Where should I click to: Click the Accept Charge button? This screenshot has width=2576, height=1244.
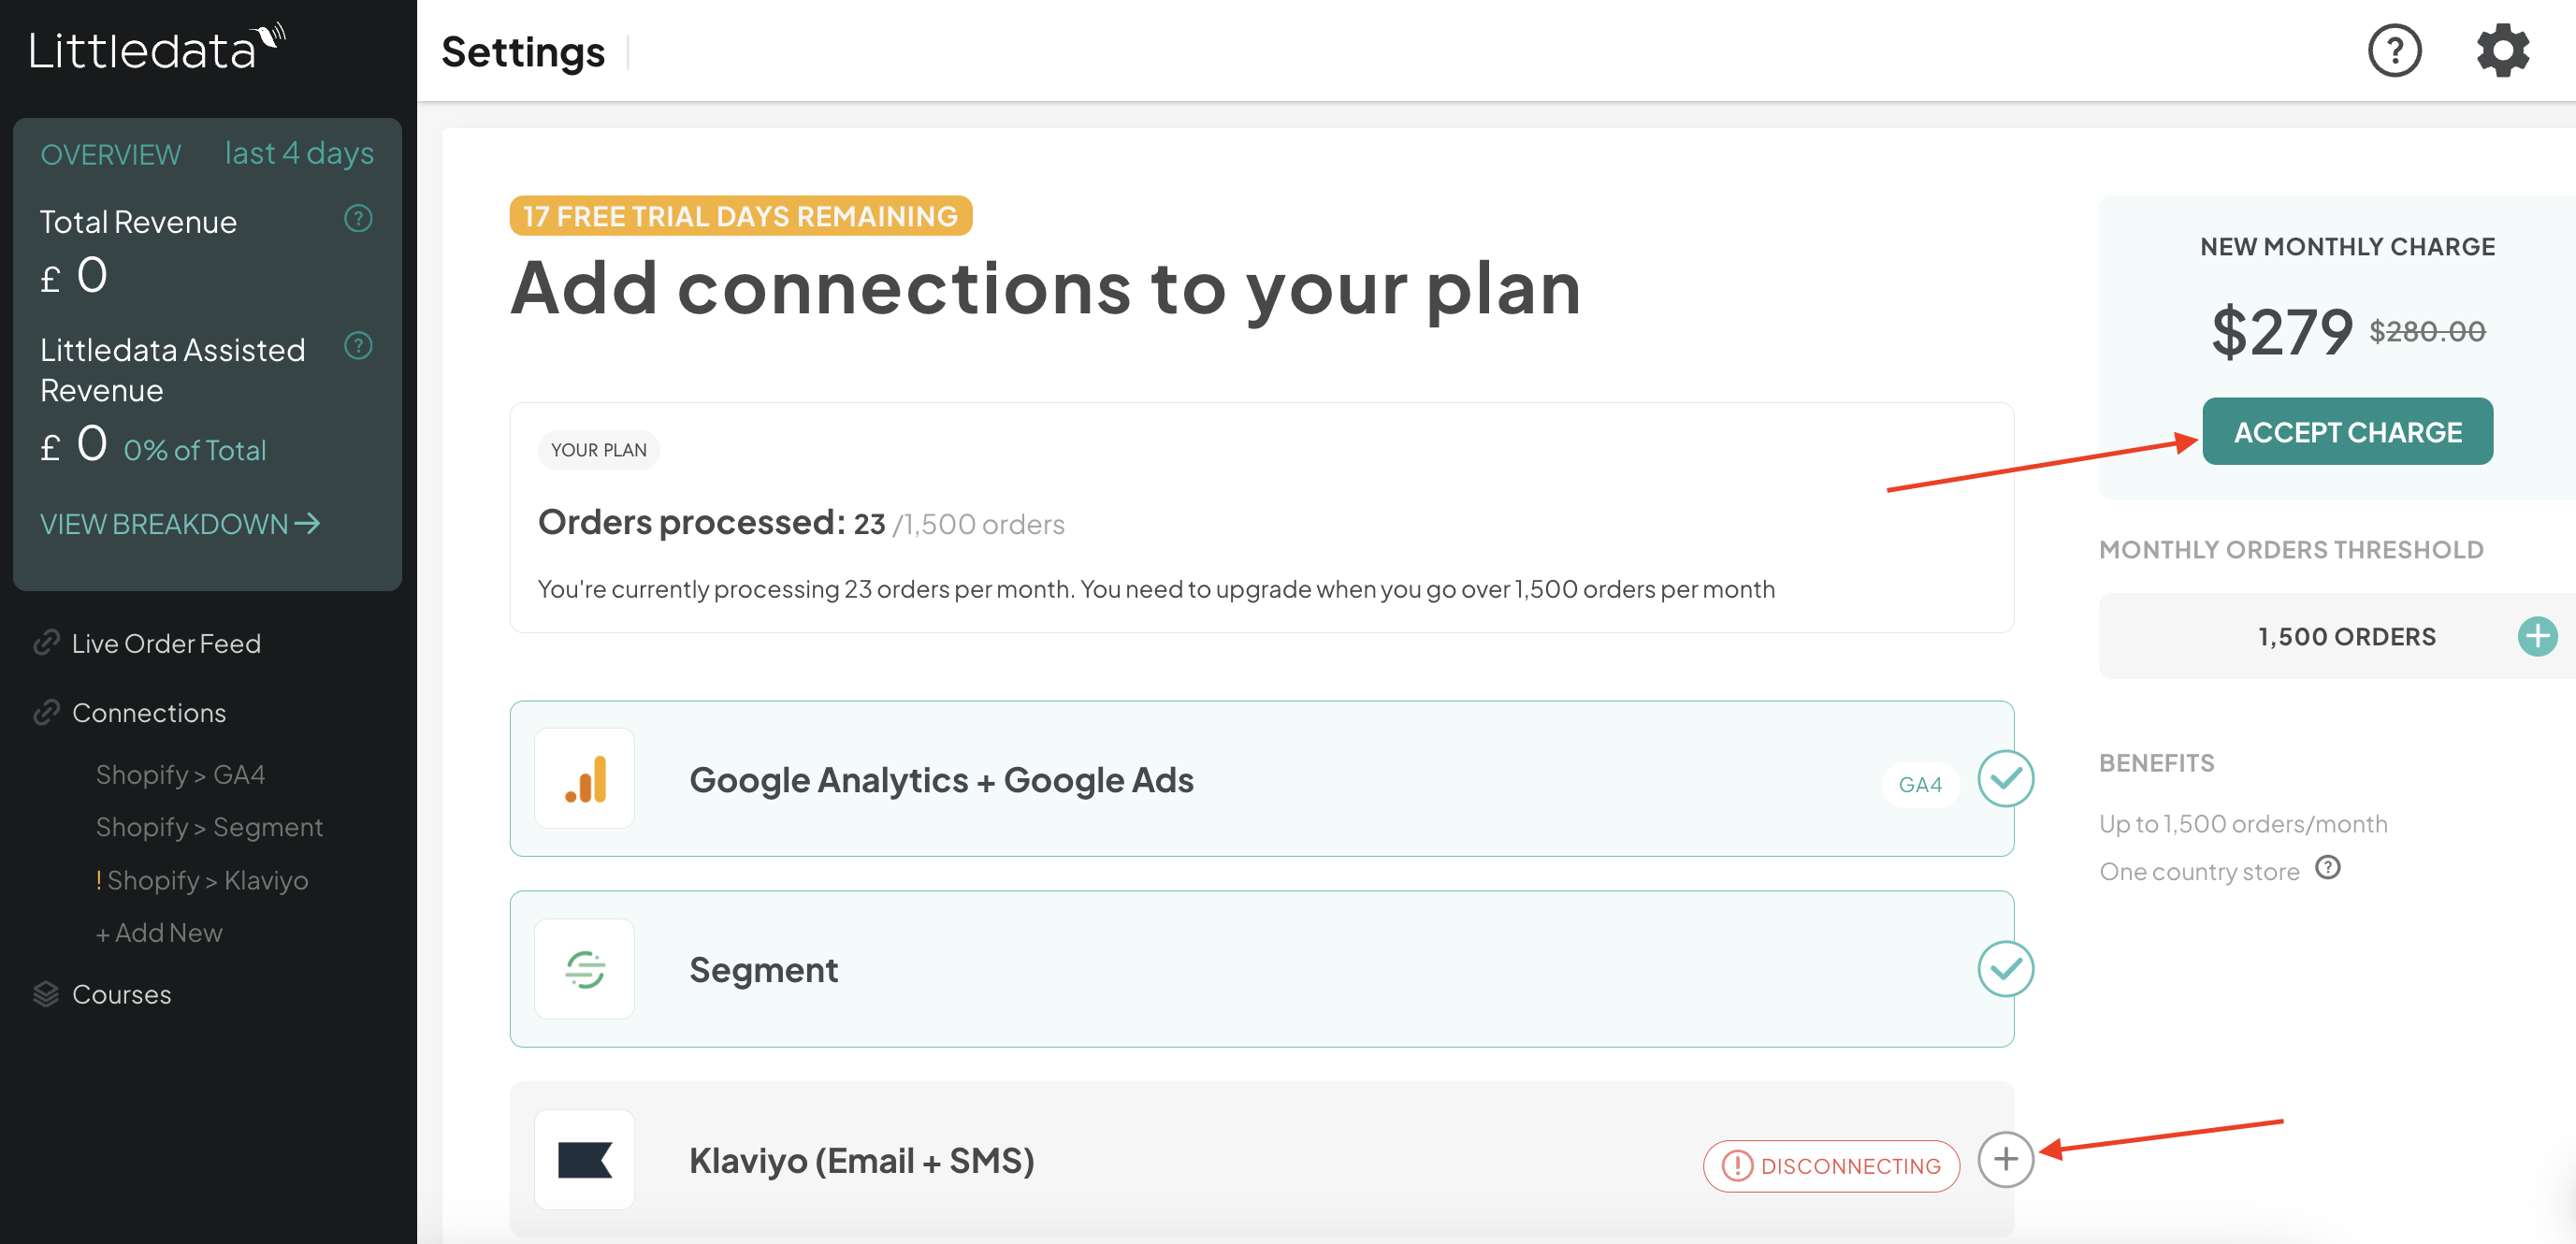tap(2347, 431)
